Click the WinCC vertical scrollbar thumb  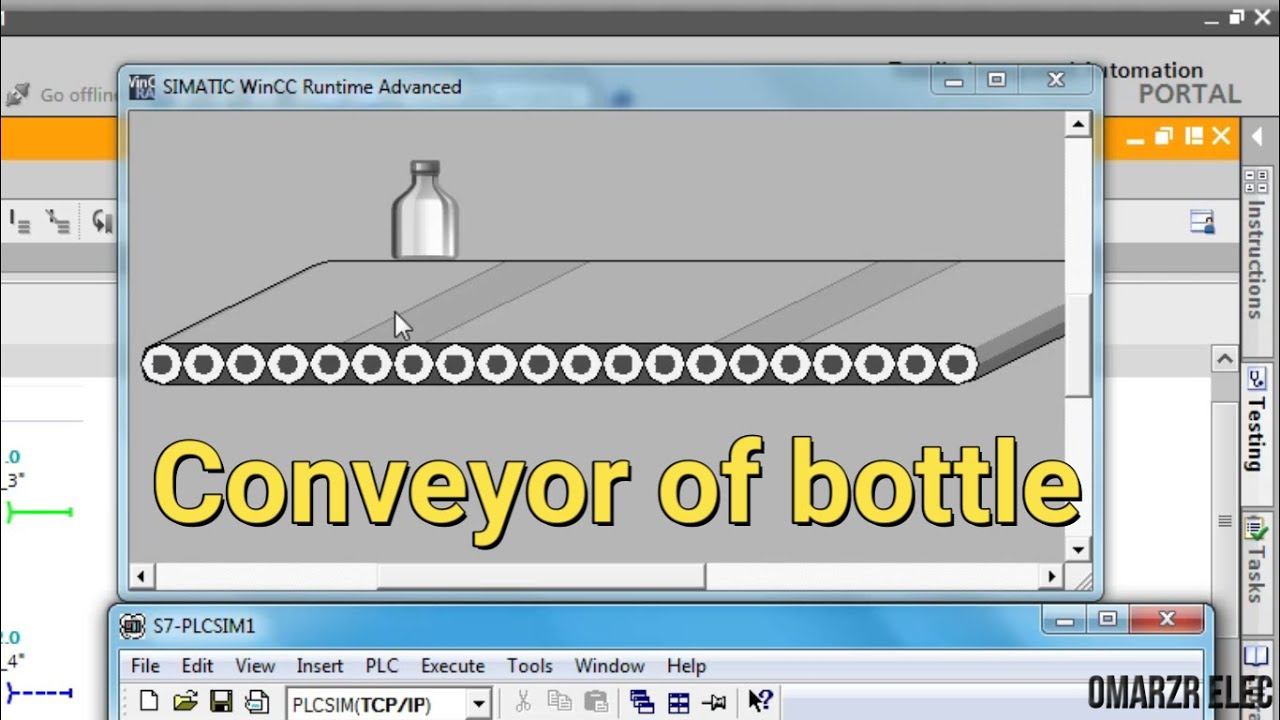(1077, 345)
